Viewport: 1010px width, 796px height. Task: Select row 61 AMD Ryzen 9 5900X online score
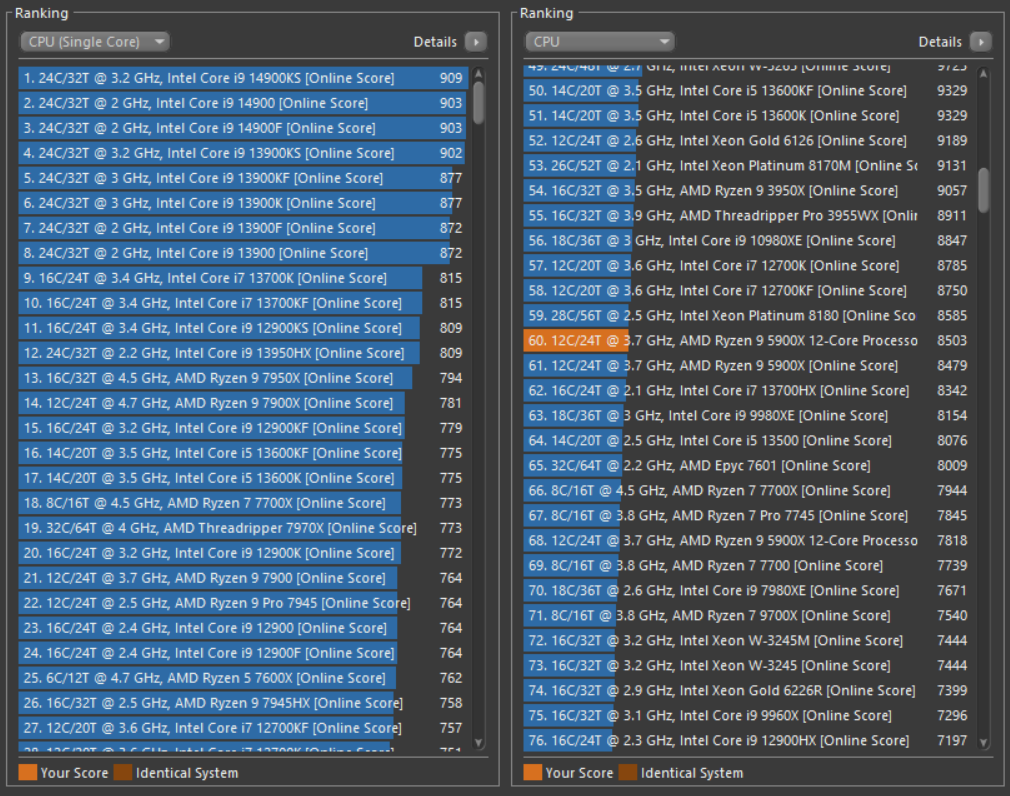748,366
